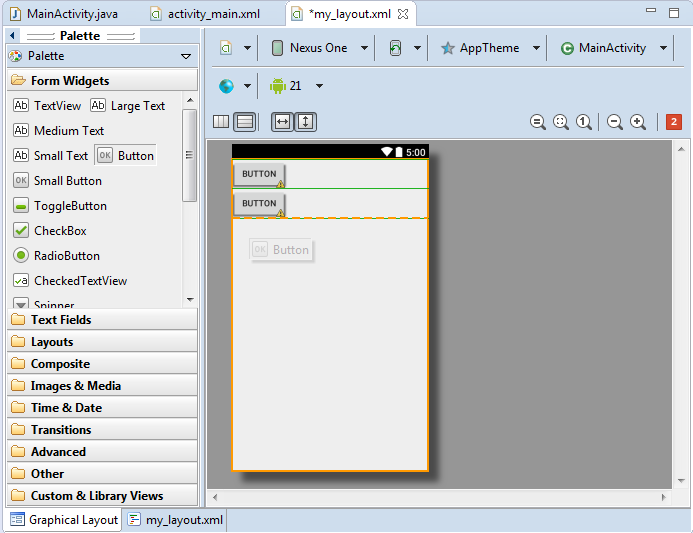
Task: Expand the Text Fields palette category
Action: coord(61,320)
